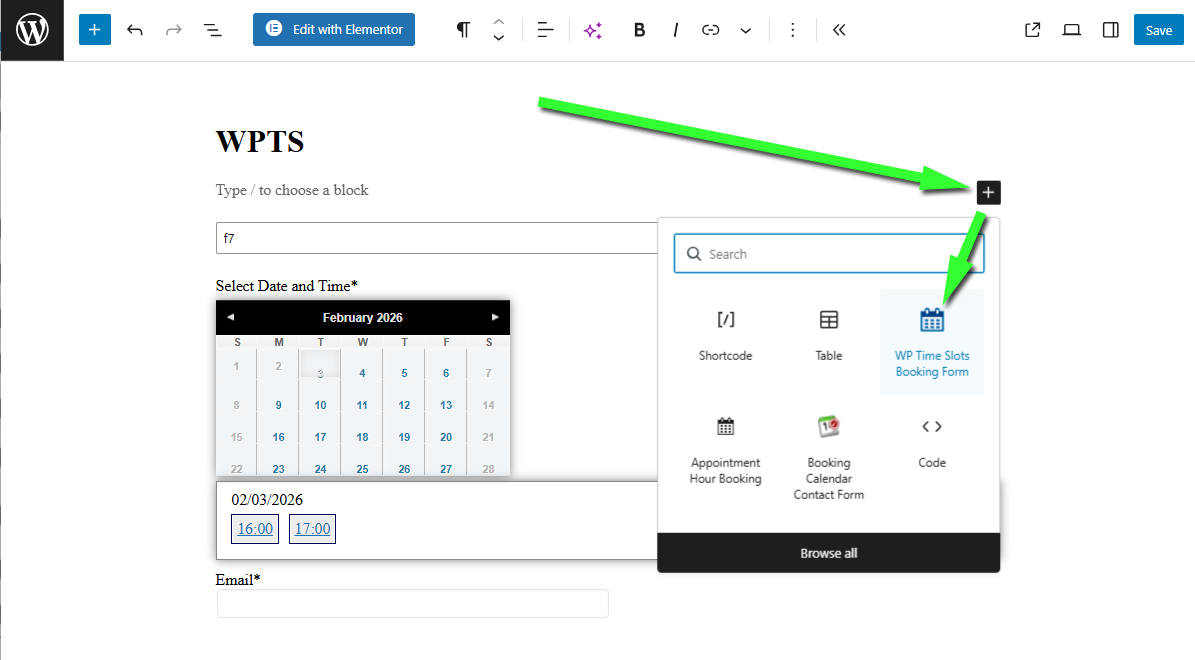This screenshot has width=1195, height=660.
Task: Open text alignment options
Action: 545,30
